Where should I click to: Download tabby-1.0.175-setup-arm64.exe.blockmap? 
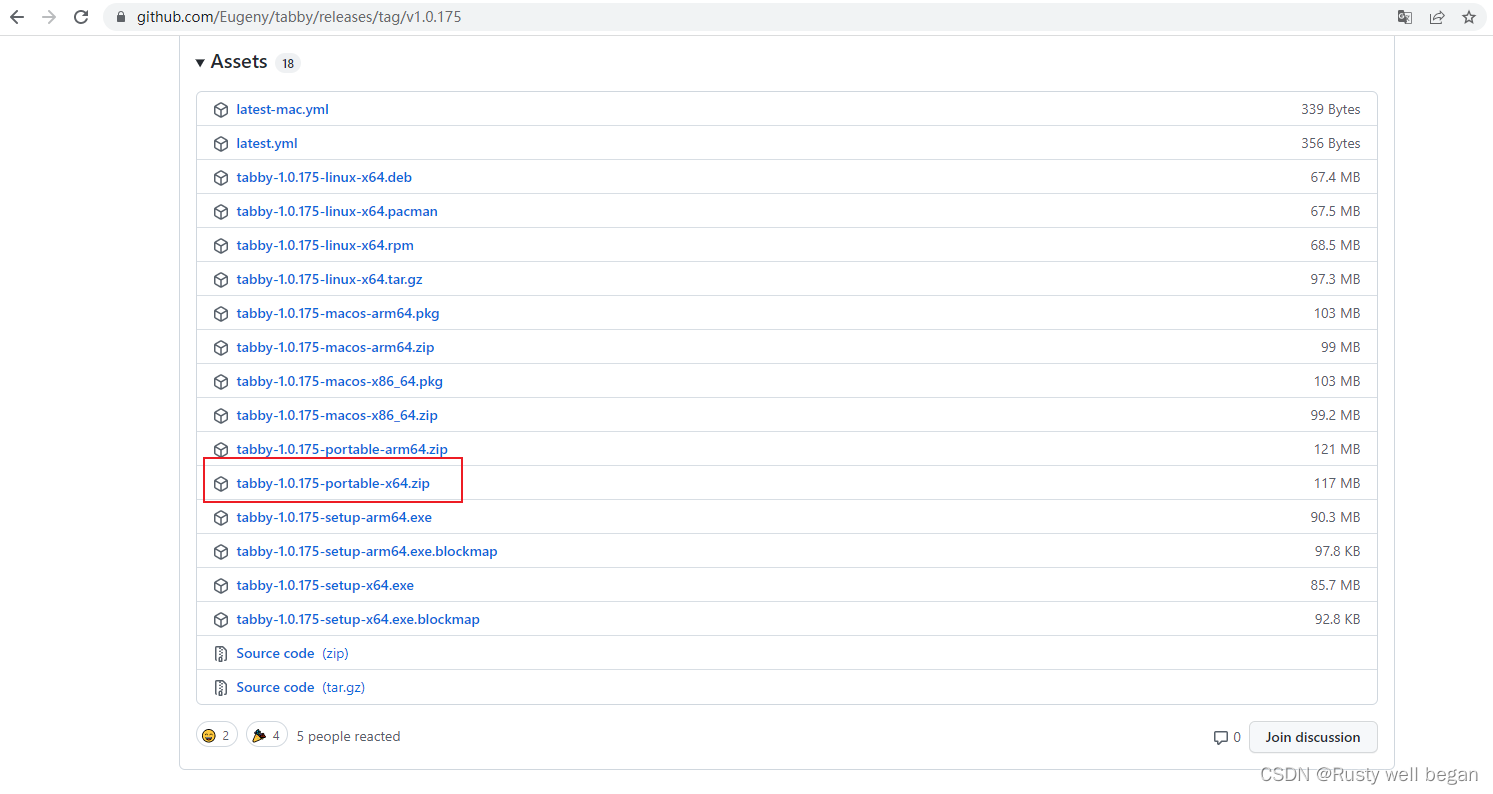(367, 551)
